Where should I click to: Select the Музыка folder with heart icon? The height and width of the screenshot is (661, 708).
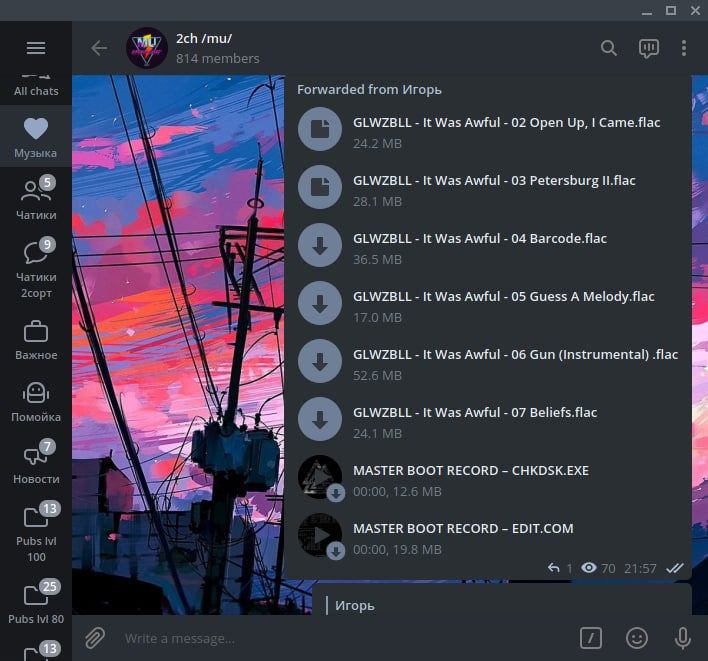[x=36, y=137]
